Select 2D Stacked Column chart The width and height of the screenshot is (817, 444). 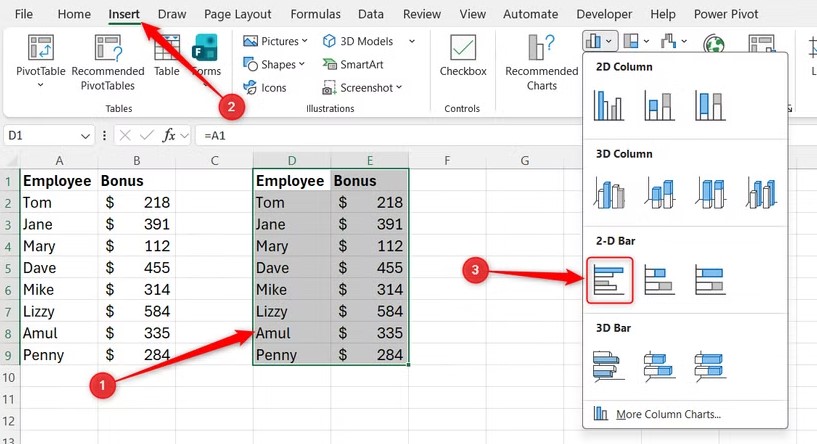coord(659,105)
